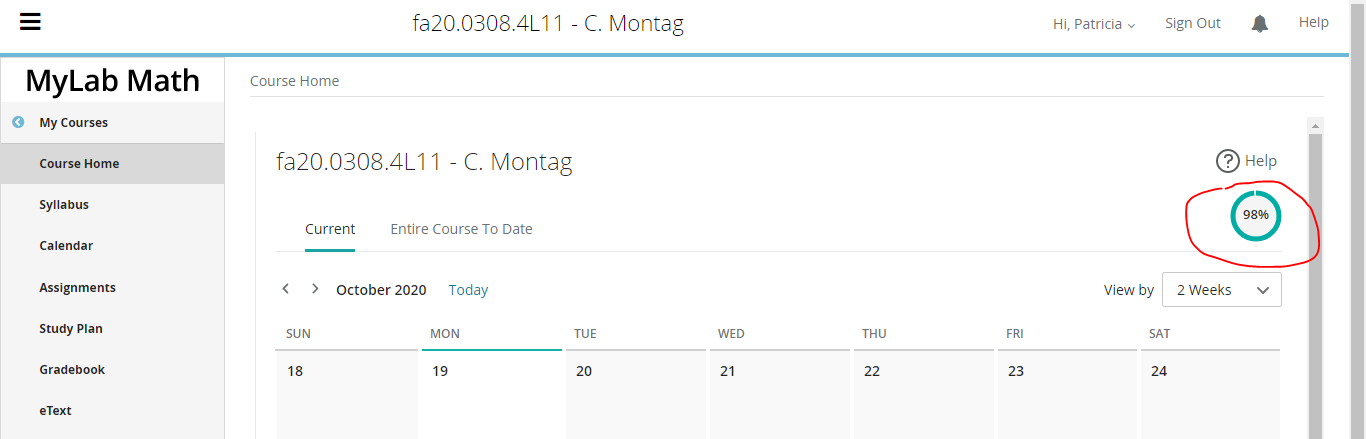Click the notifications bell icon
This screenshot has height=439, width=1366.
coord(1260,23)
